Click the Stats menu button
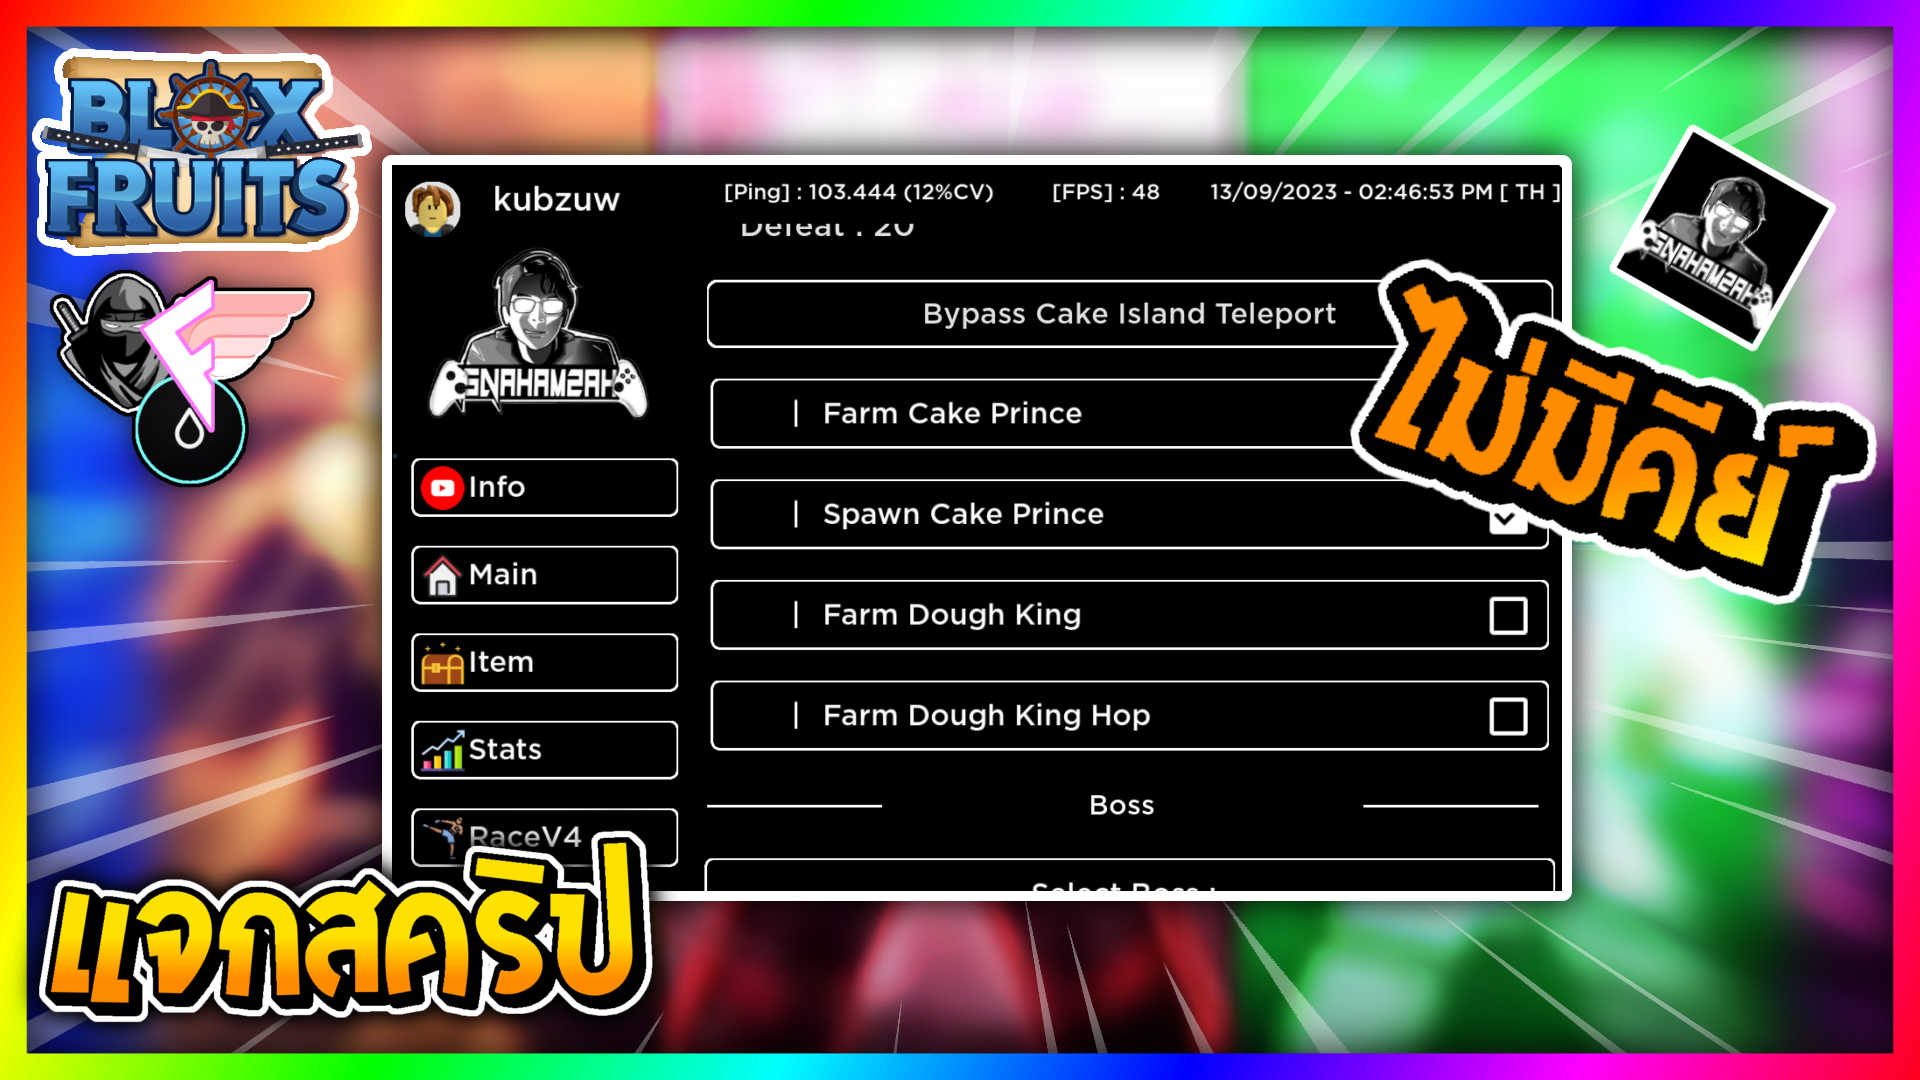 545,749
